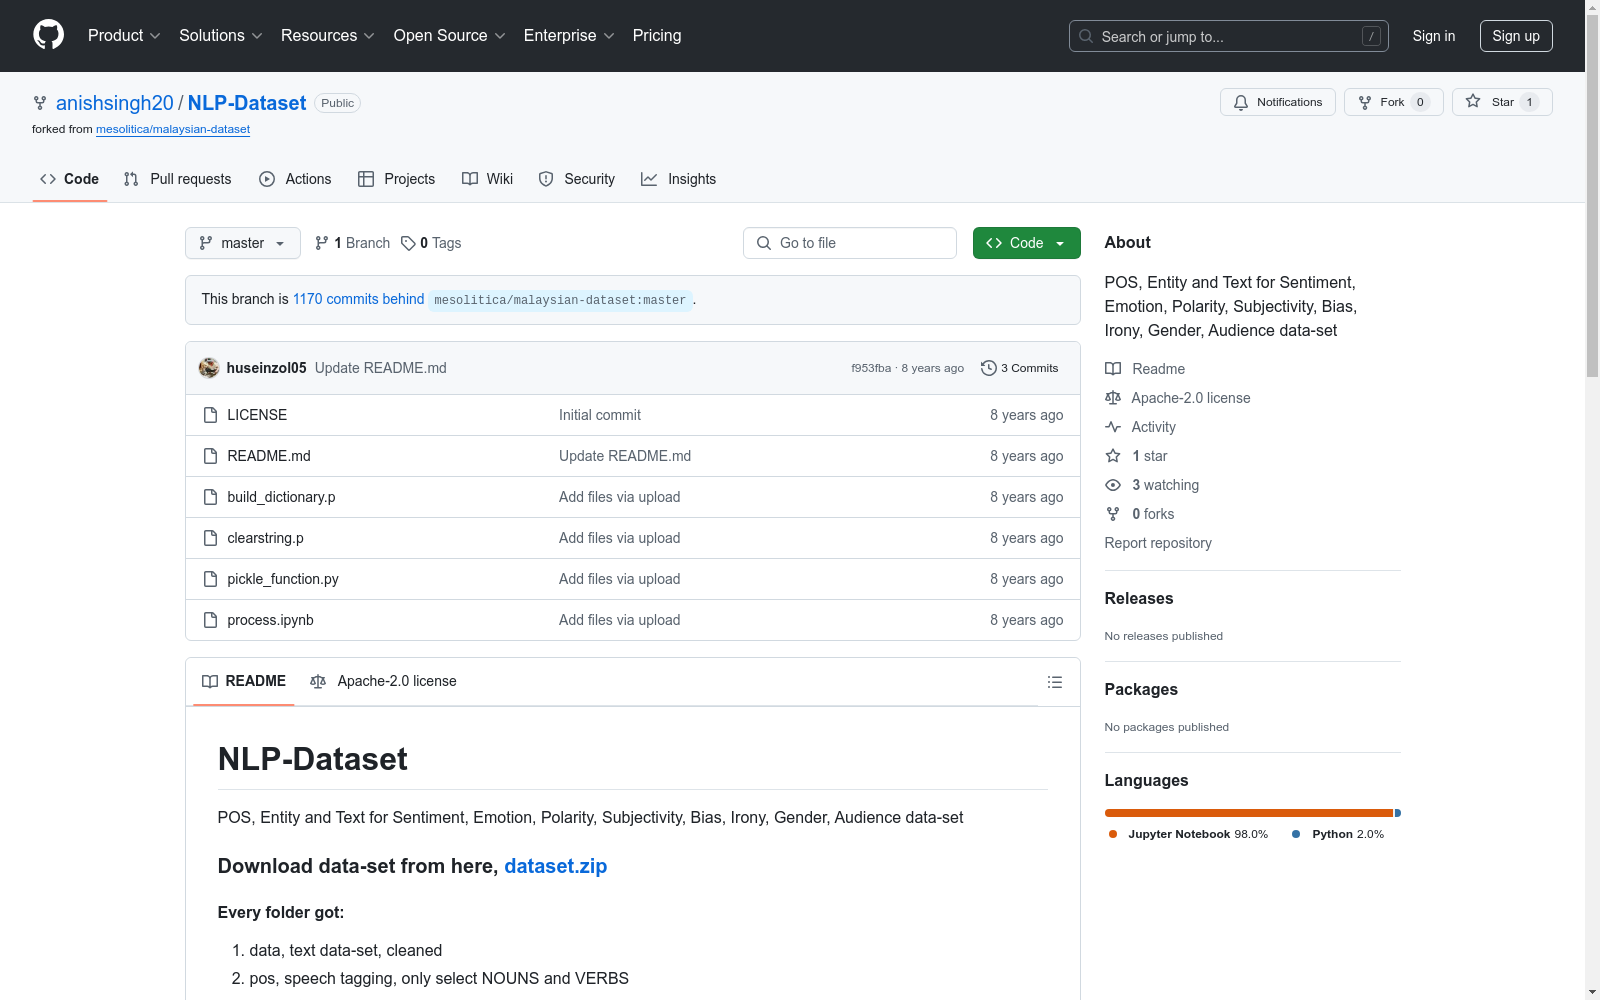
Task: Expand the Resources menu
Action: (328, 36)
